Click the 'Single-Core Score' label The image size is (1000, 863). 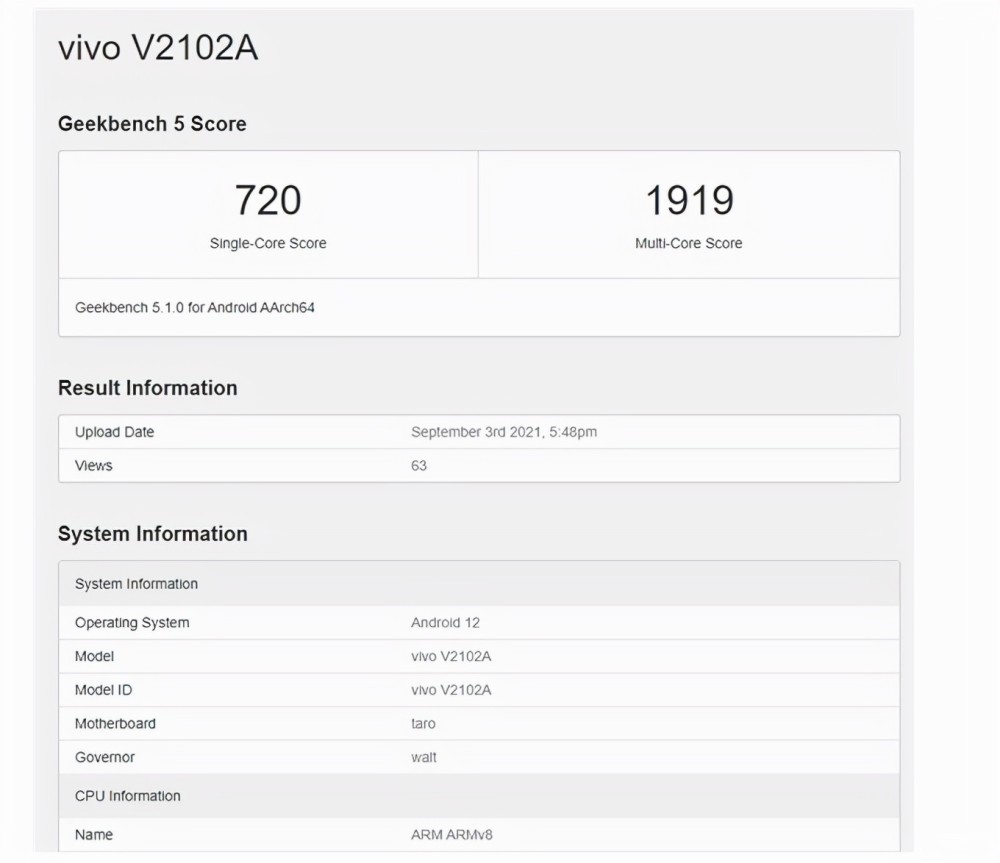click(268, 243)
